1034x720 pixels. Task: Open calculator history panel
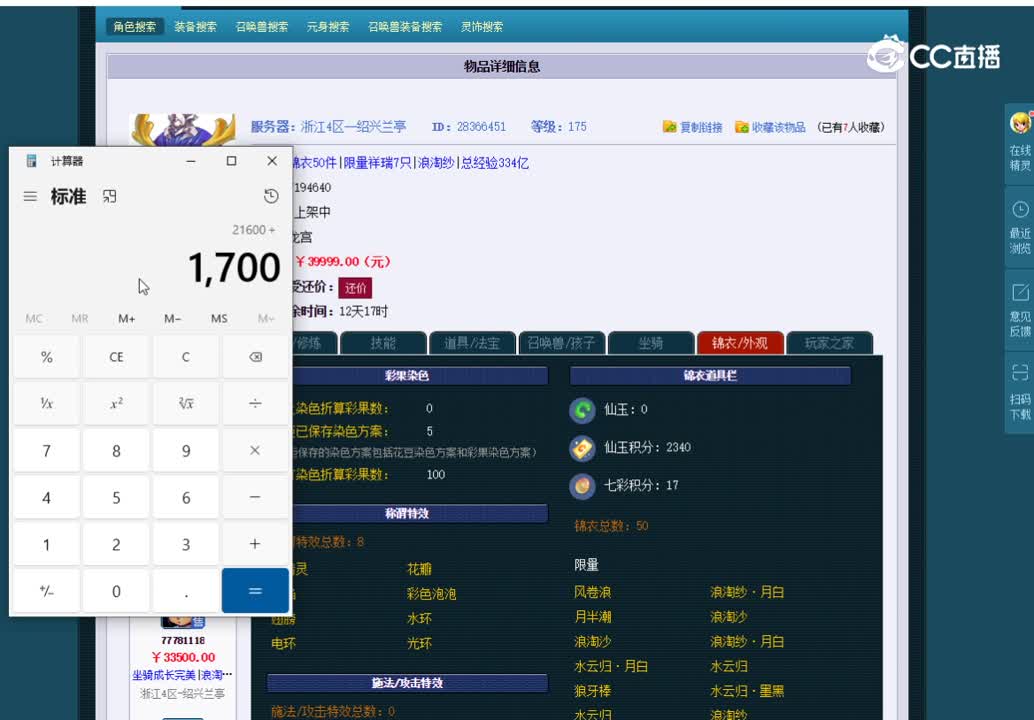coord(271,196)
